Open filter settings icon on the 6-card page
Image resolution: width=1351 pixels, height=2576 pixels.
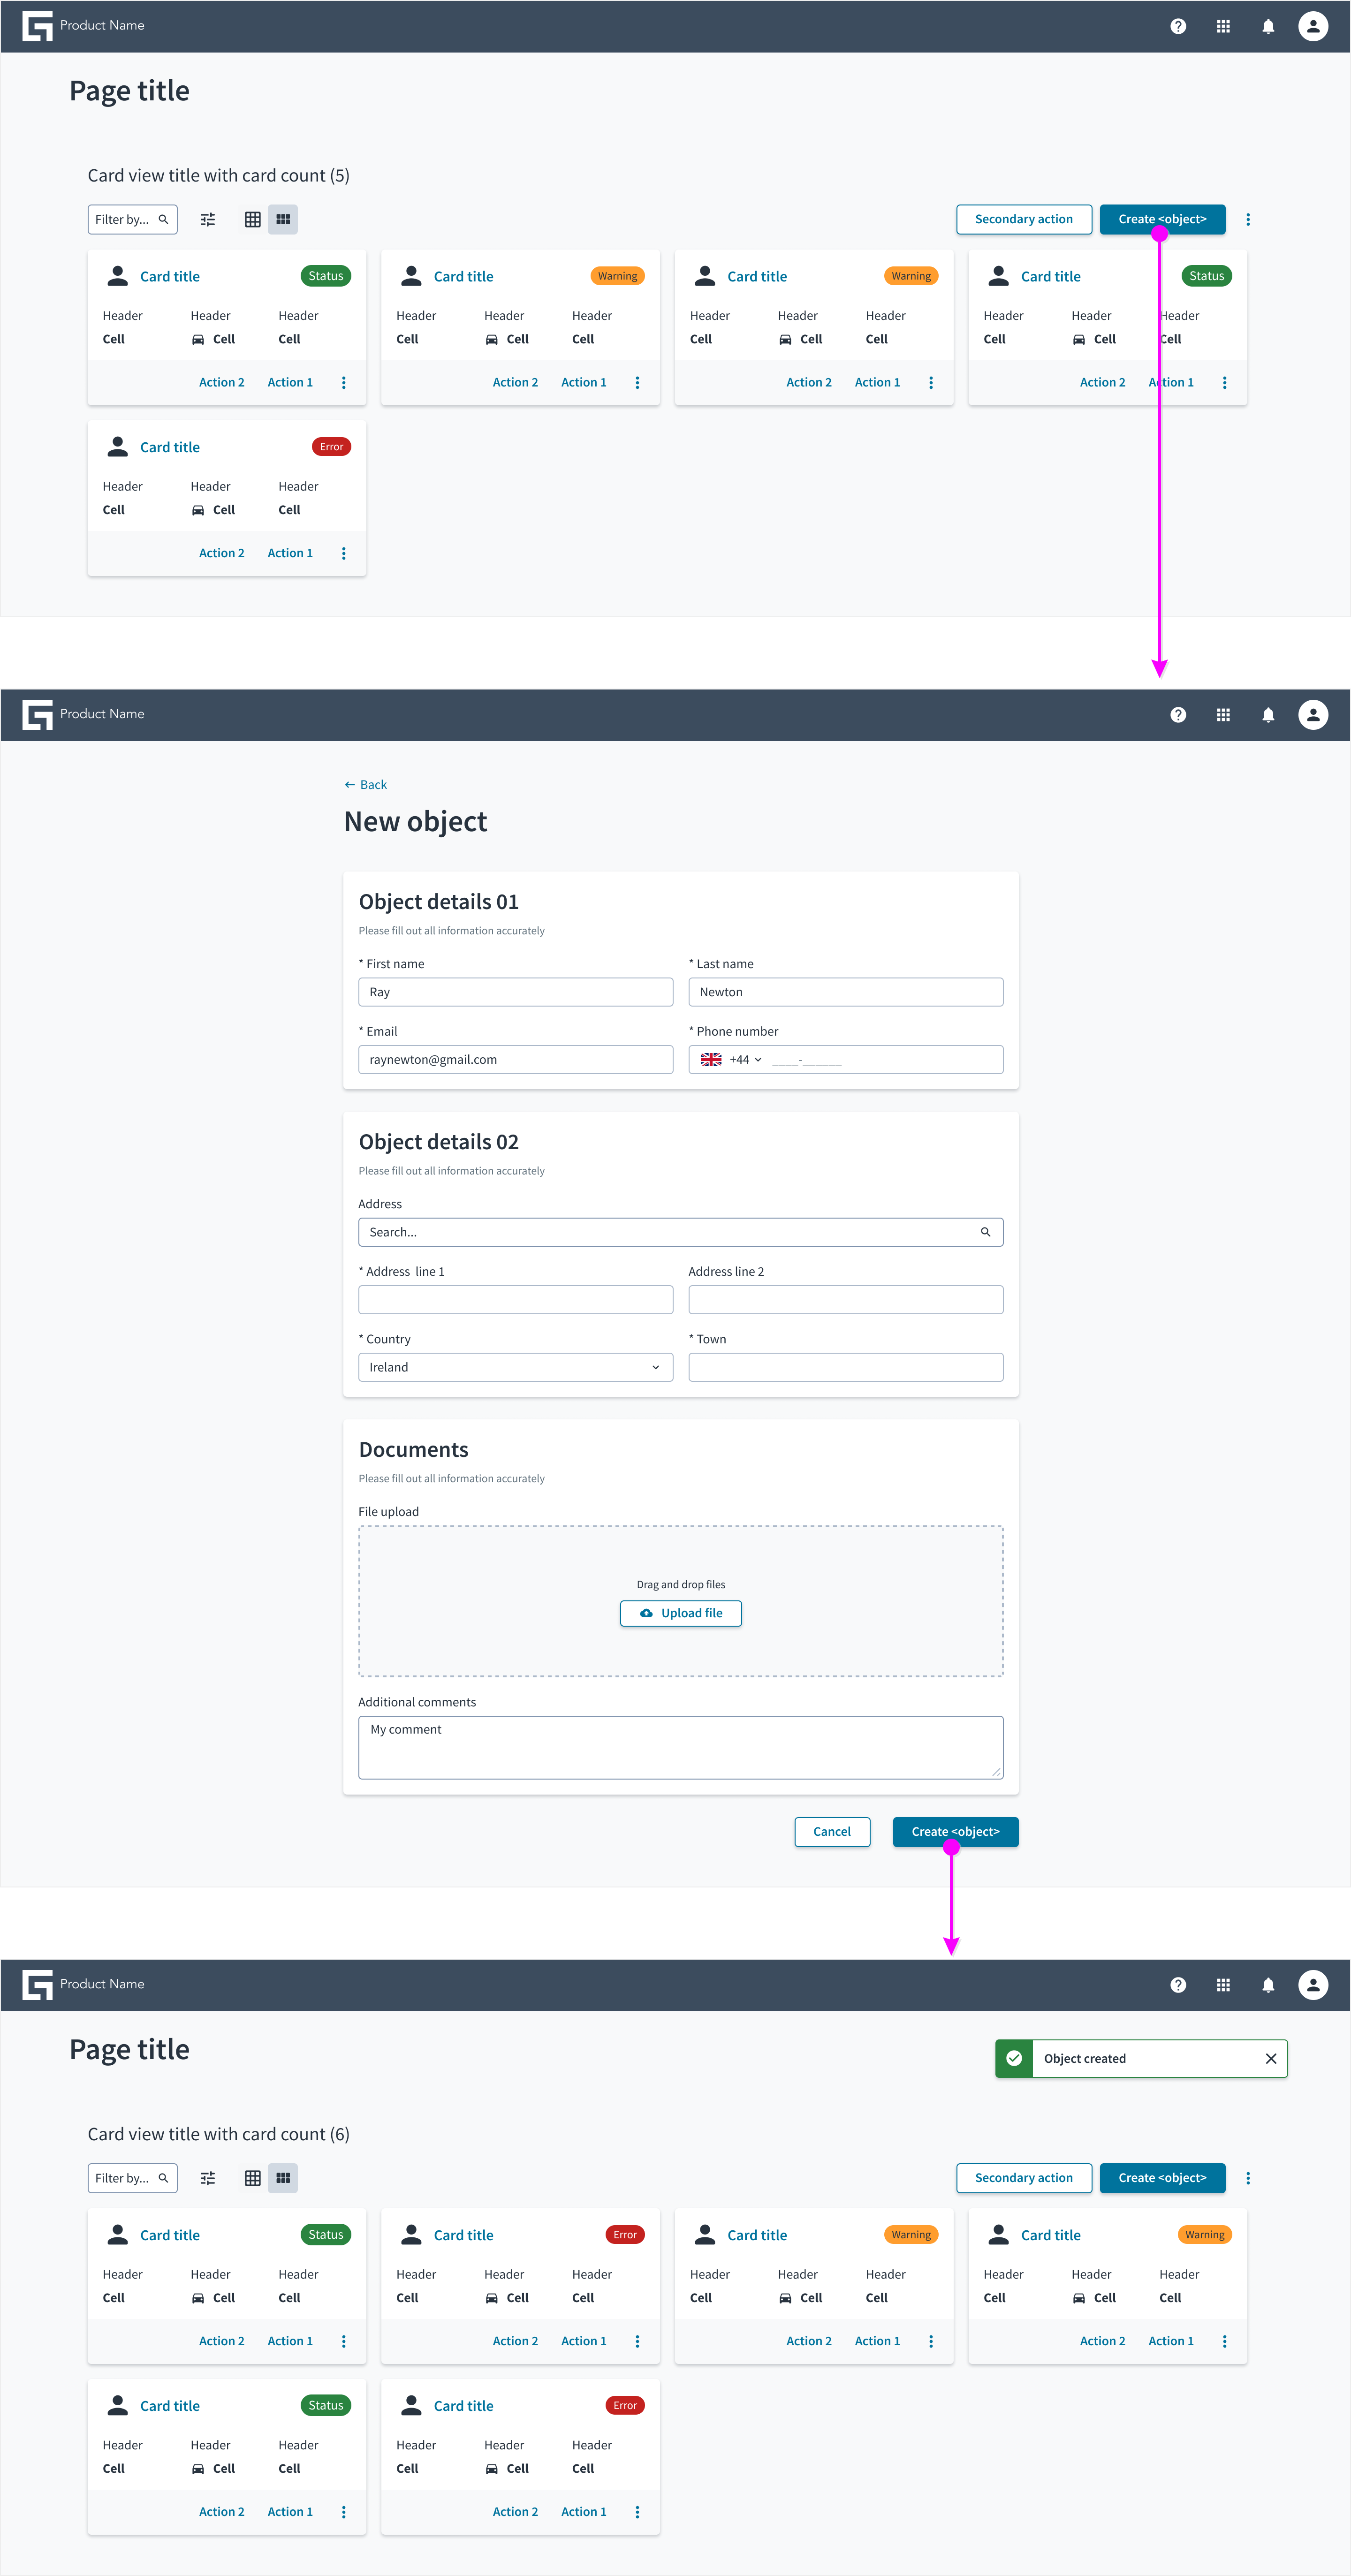208,2178
